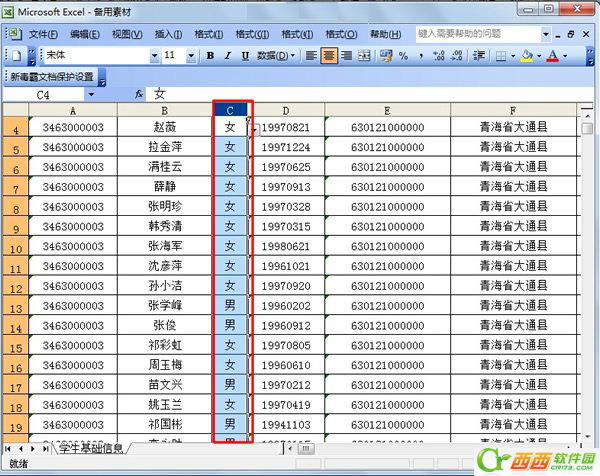Select the 学生基础信息 sheet tab
Image resolution: width=600 pixels, height=476 pixels.
click(89, 448)
